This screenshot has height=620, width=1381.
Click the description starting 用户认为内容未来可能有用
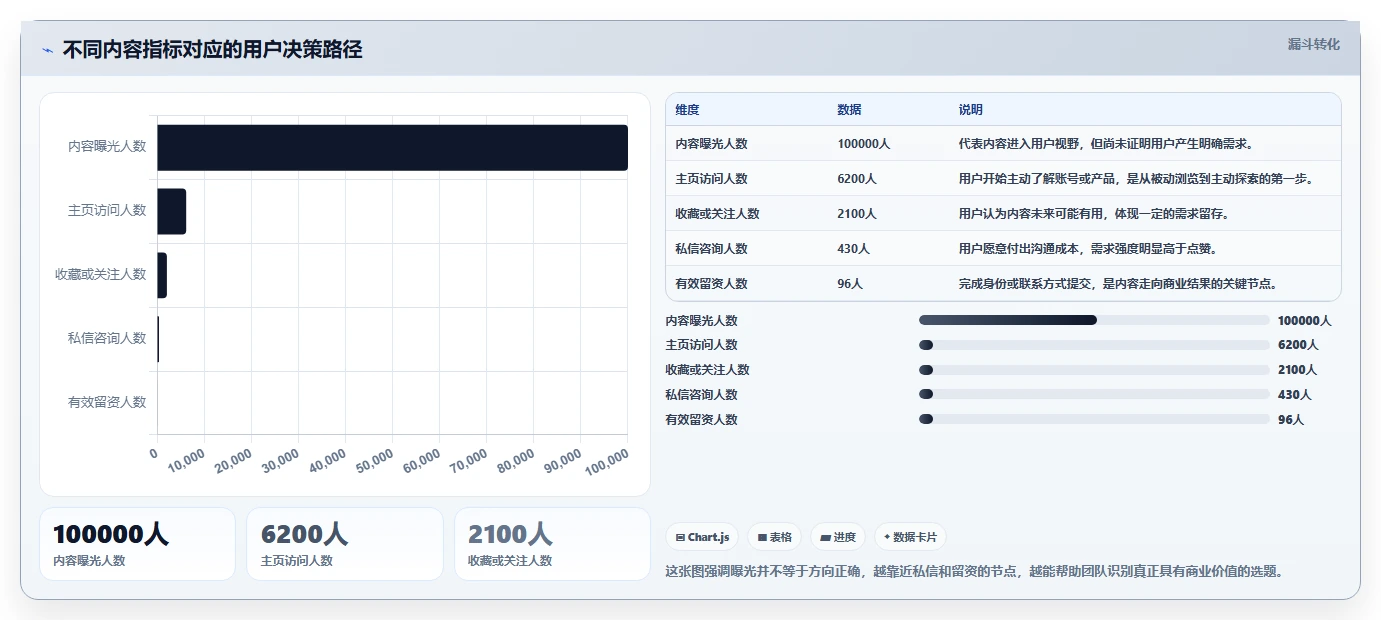point(1093,214)
